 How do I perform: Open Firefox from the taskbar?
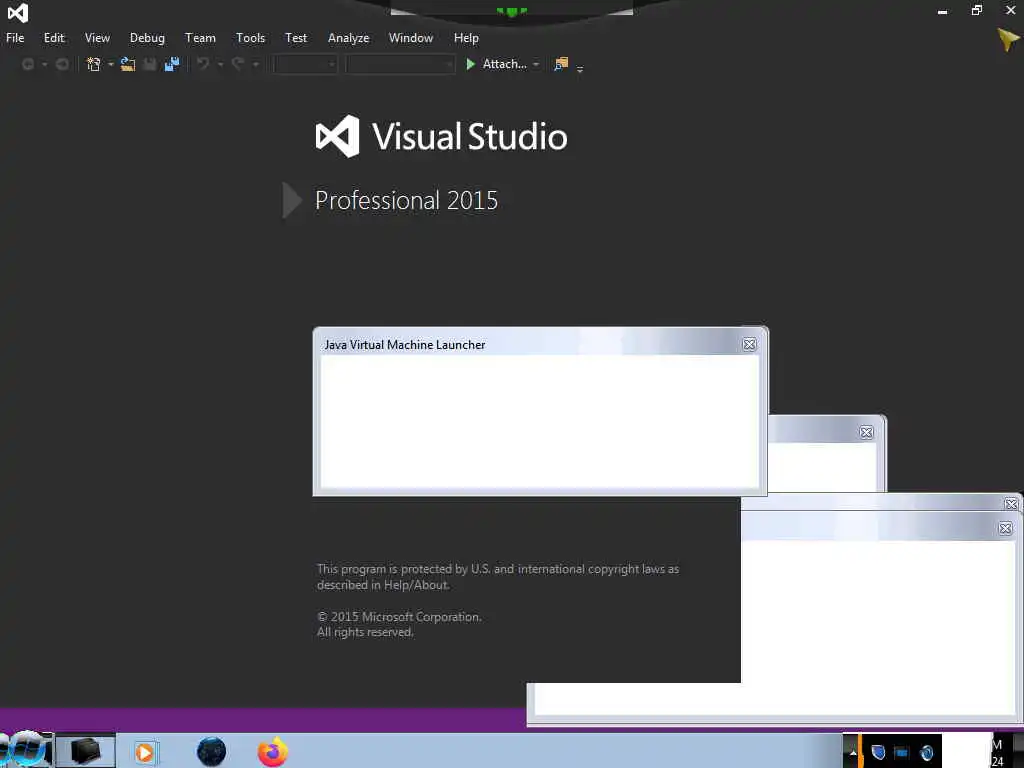click(272, 752)
